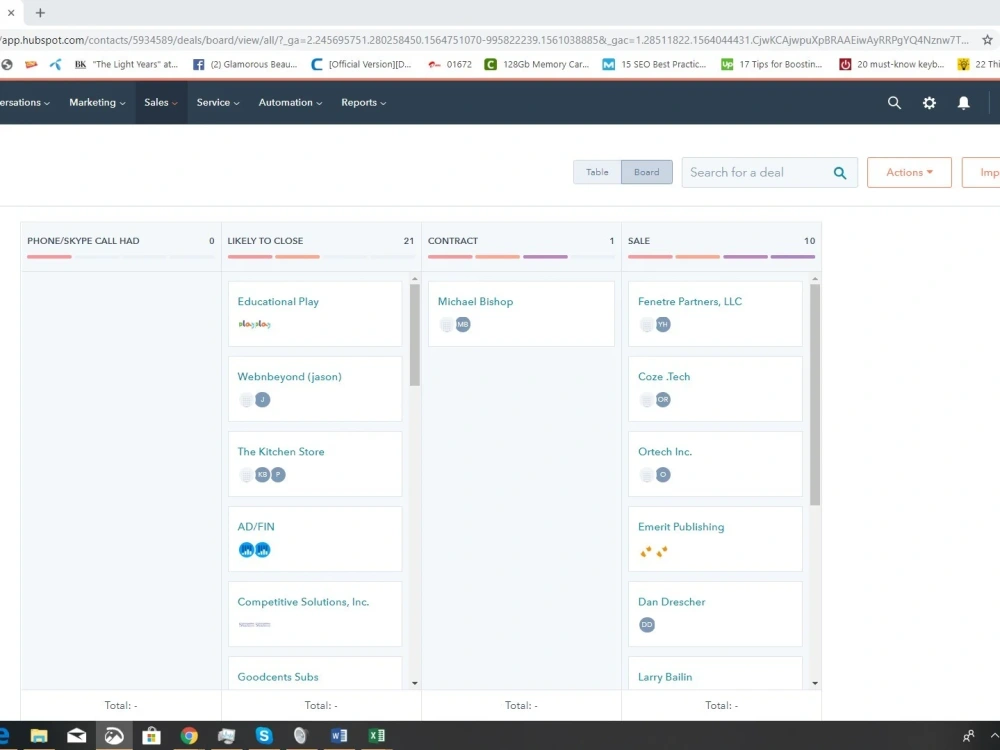Click the 01672 bookmark
Screen dimensions: 1000x750
click(x=450, y=64)
